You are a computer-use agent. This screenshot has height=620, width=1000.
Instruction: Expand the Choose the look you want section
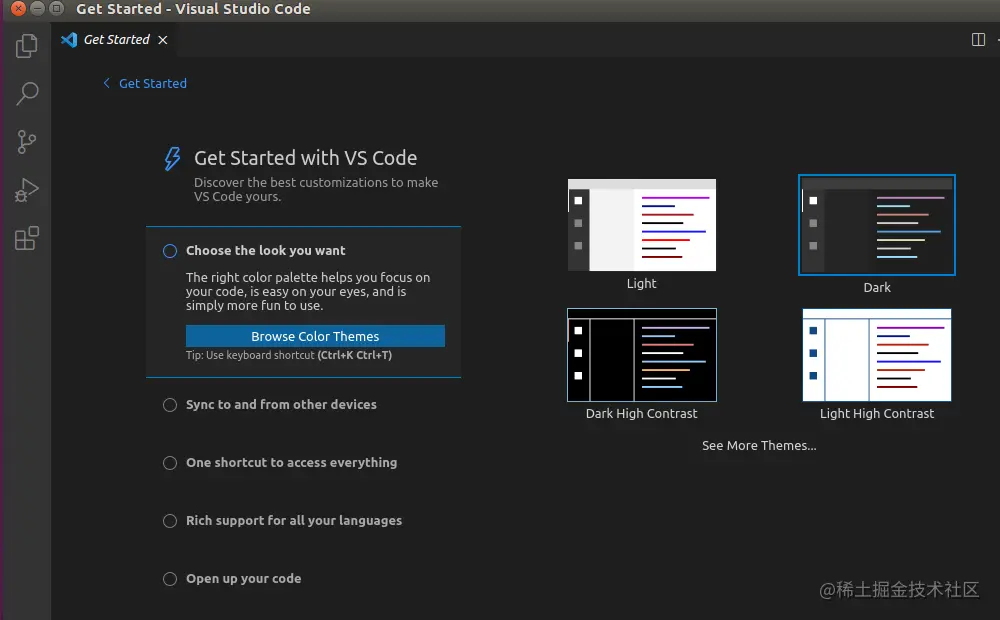[266, 250]
